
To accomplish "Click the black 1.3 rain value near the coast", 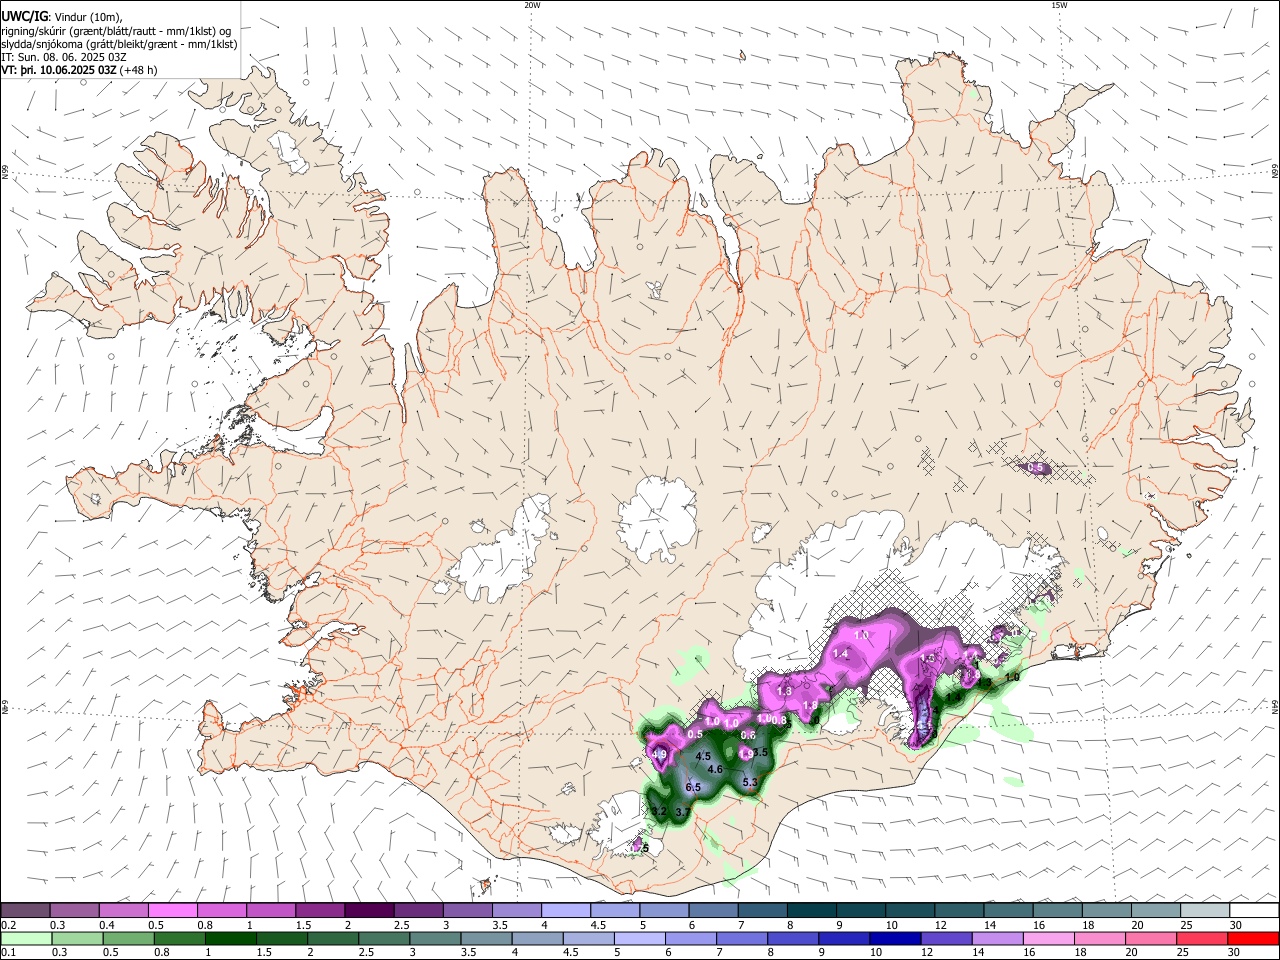I will (984, 684).
